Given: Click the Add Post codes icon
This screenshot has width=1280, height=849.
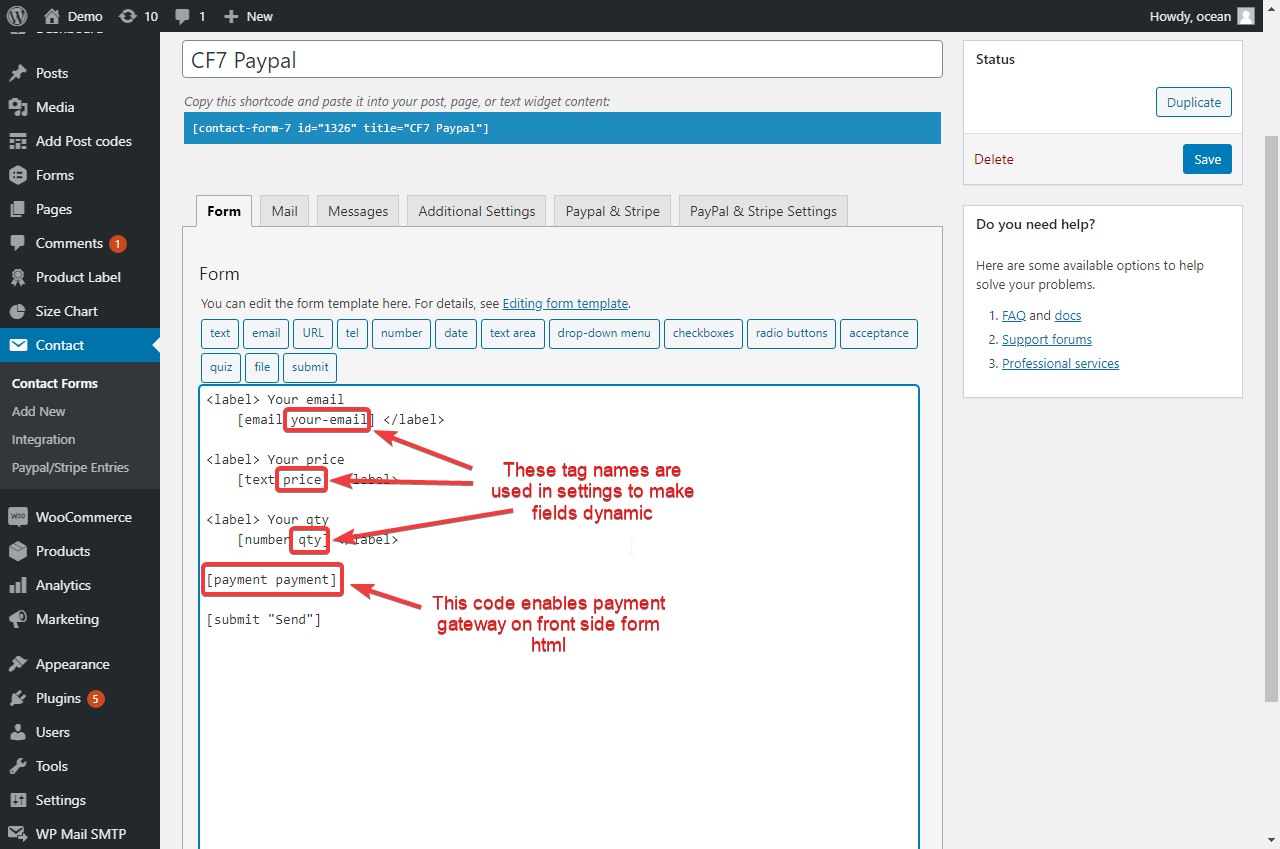Looking at the screenshot, I should point(17,141).
